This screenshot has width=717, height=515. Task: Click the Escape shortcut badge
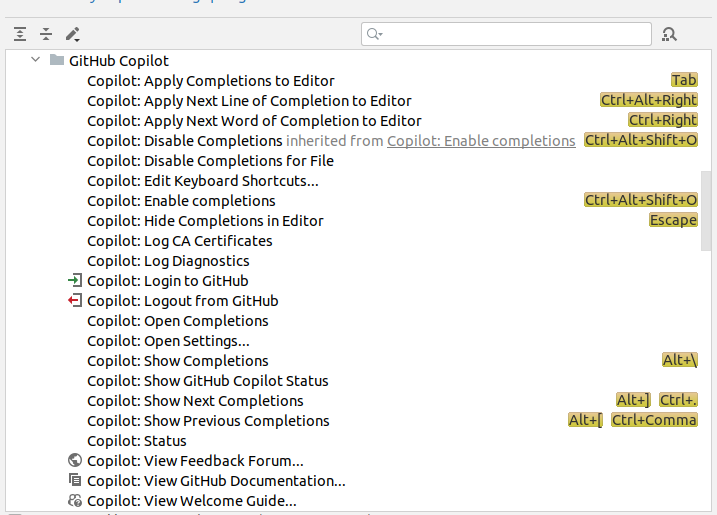(x=673, y=220)
